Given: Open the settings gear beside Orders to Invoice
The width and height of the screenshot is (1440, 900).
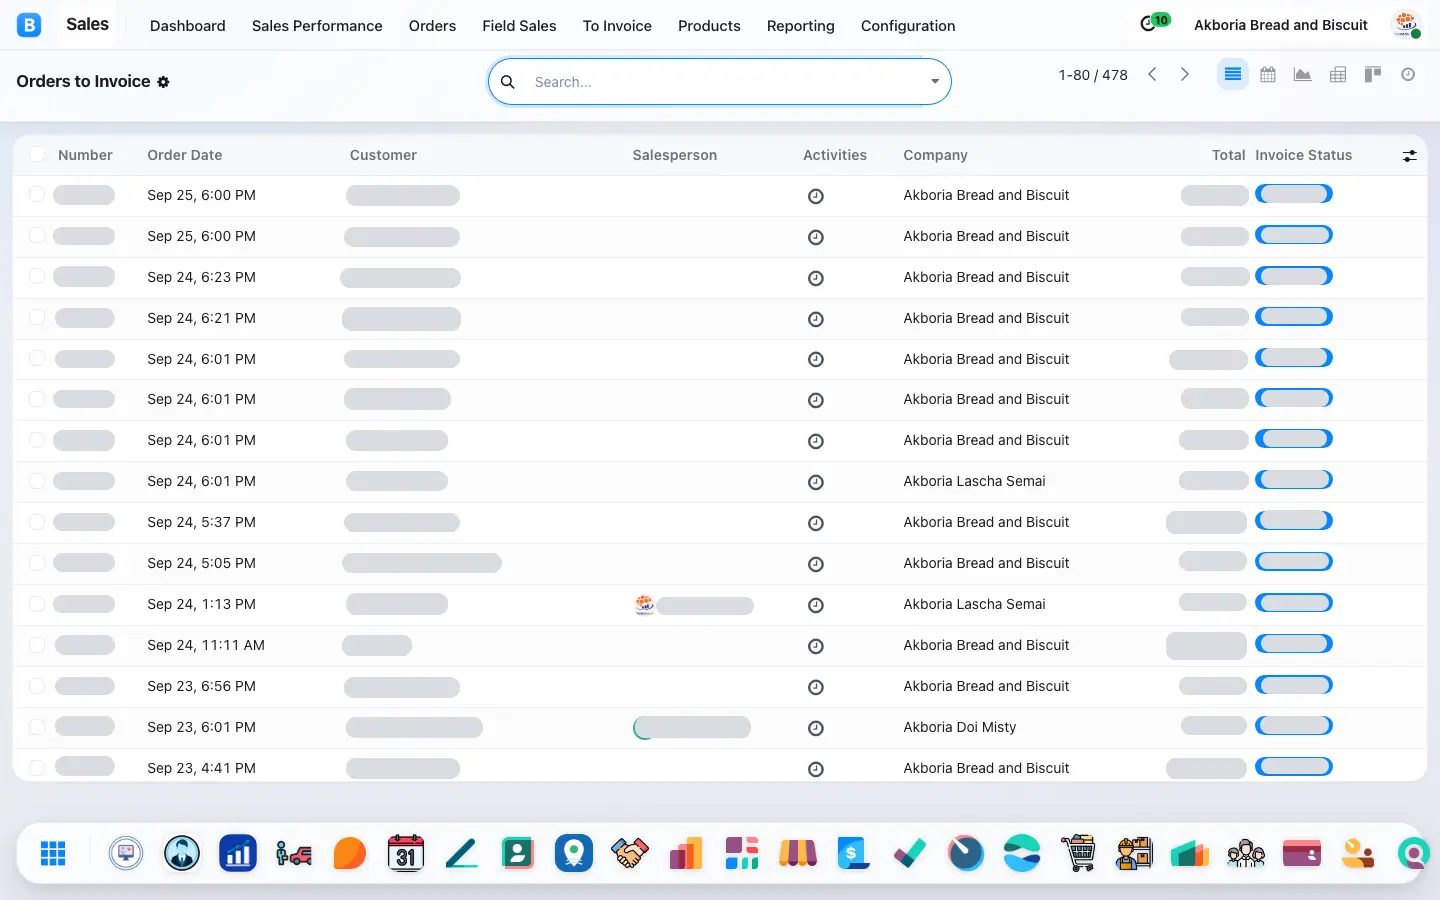Looking at the screenshot, I should 163,82.
